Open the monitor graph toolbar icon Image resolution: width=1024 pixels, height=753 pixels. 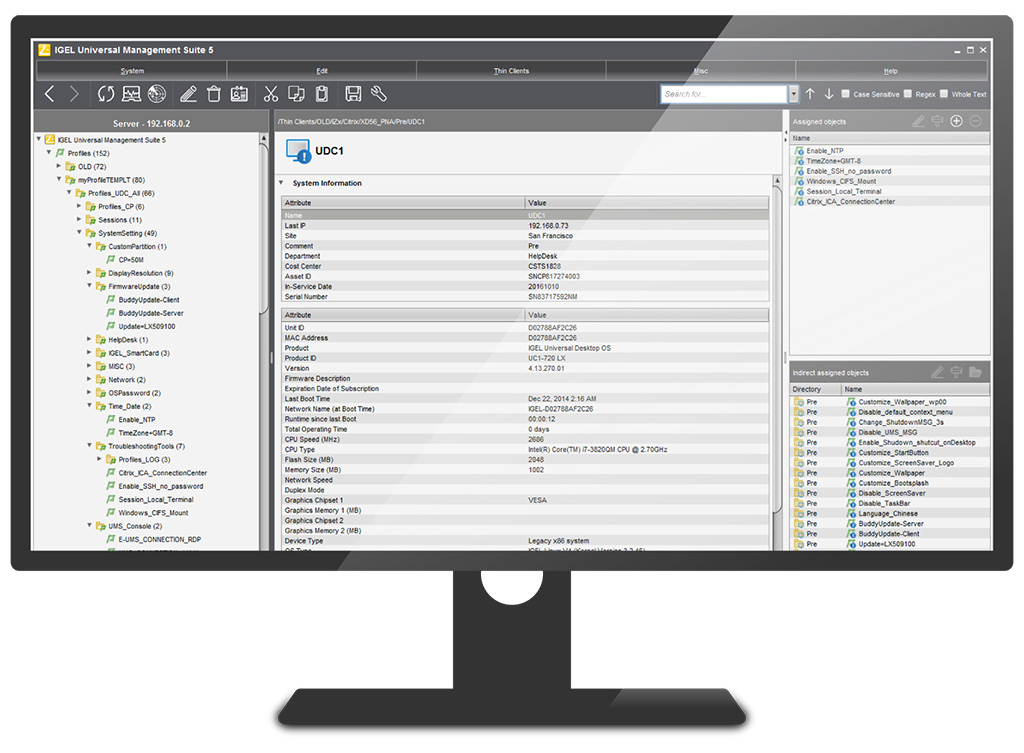coord(131,94)
